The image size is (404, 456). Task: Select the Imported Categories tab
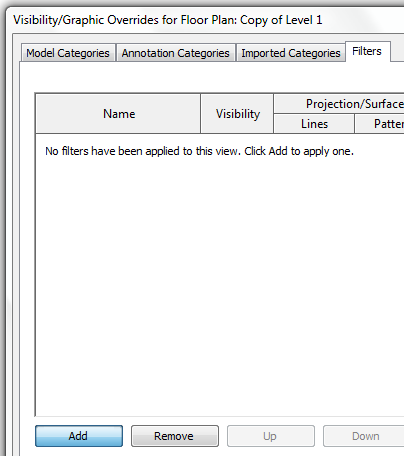tap(291, 53)
